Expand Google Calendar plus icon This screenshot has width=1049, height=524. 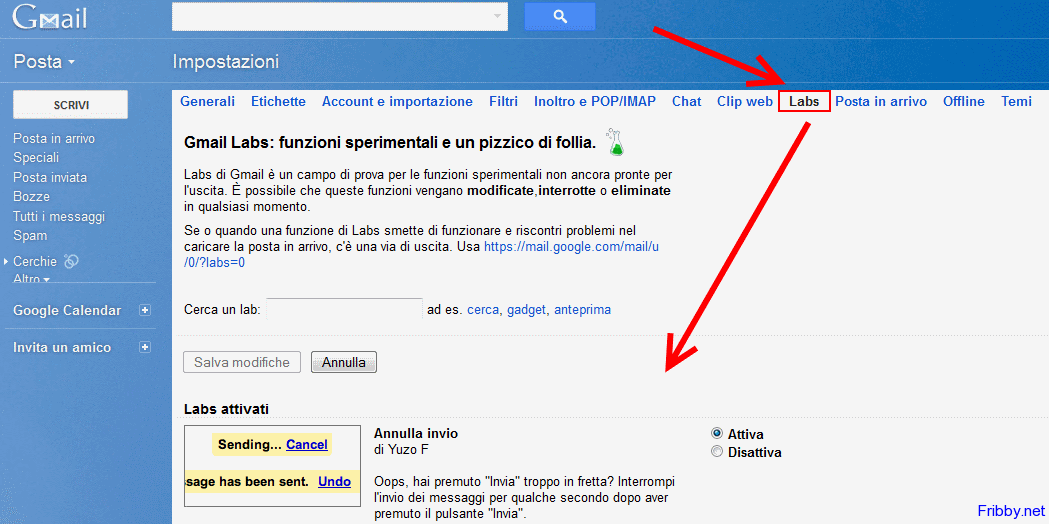[x=145, y=311]
